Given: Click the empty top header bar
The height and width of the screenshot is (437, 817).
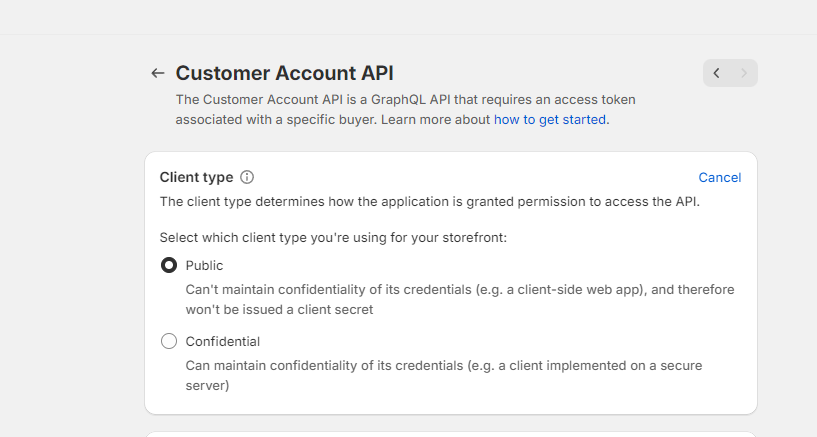Looking at the screenshot, I should (408, 16).
